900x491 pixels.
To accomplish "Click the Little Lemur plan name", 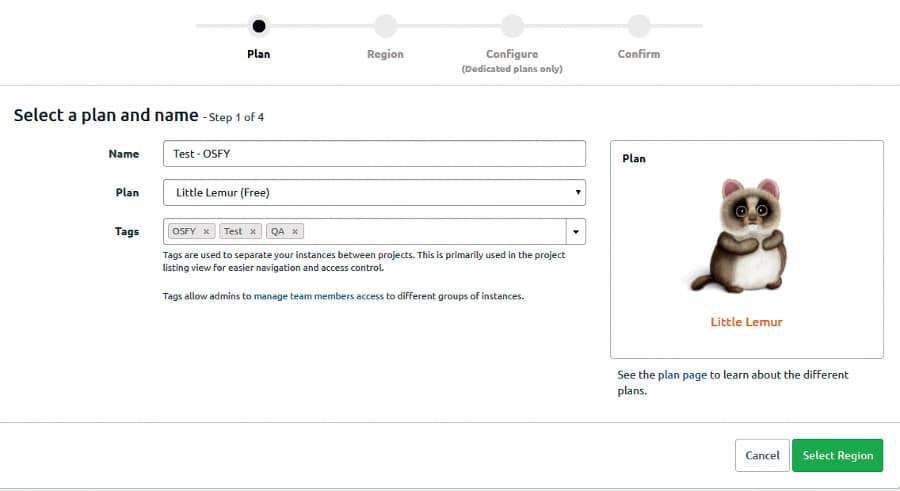I will (x=746, y=322).
